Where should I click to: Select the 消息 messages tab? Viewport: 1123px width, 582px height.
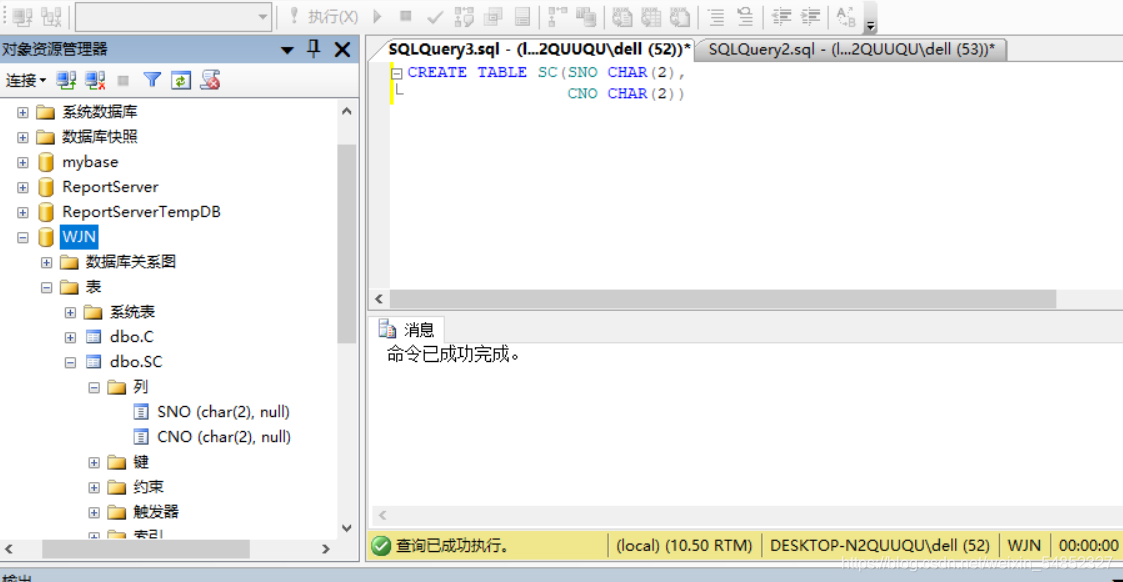pyautogui.click(x=408, y=329)
